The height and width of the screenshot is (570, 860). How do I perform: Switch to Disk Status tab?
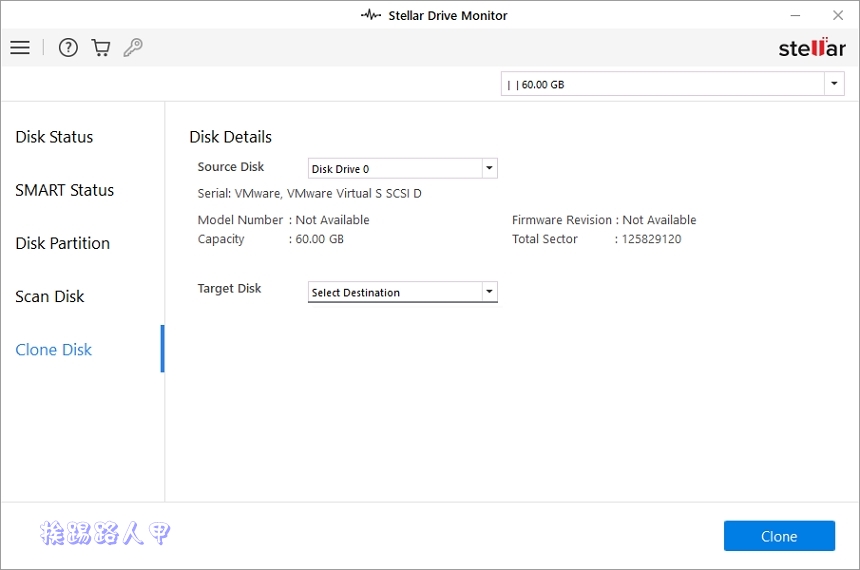[x=54, y=137]
